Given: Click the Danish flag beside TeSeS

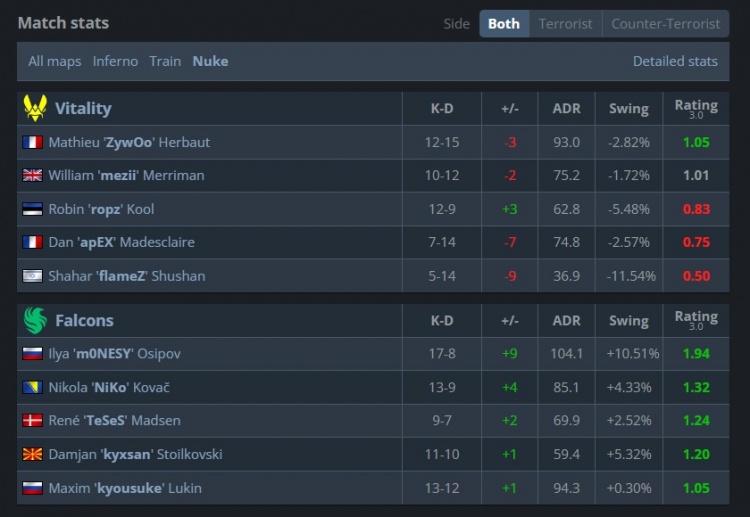Looking at the screenshot, I should coord(32,421).
